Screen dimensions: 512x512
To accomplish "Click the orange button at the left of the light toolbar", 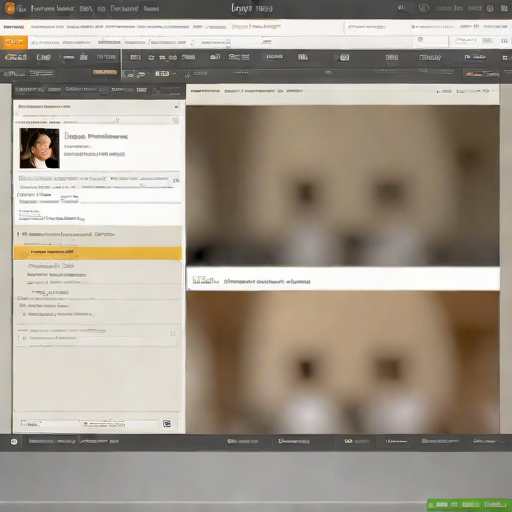I will click(x=14, y=42).
